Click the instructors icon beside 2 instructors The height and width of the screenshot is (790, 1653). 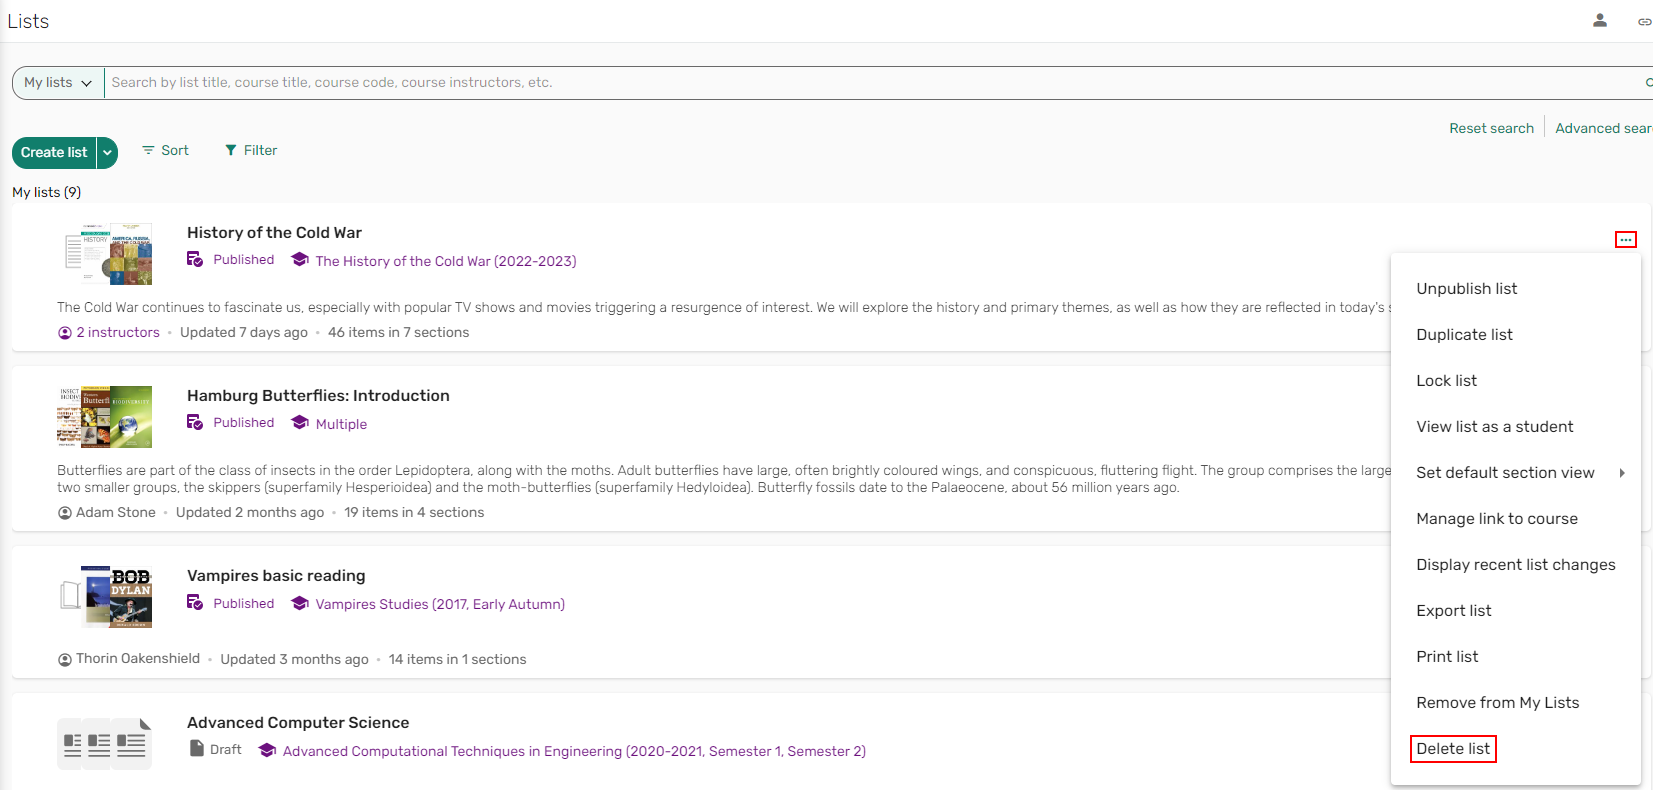(65, 333)
